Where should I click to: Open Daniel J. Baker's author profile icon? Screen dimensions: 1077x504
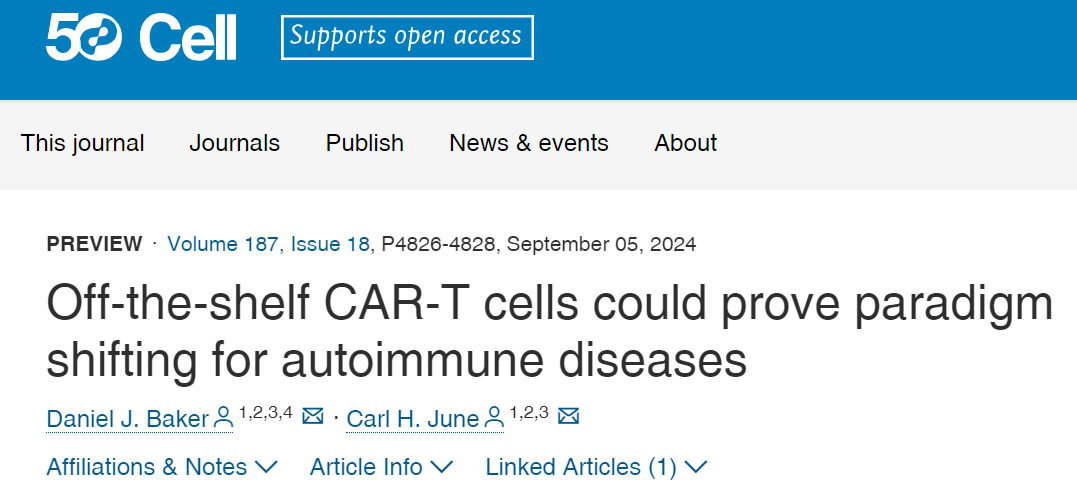pyautogui.click(x=223, y=417)
